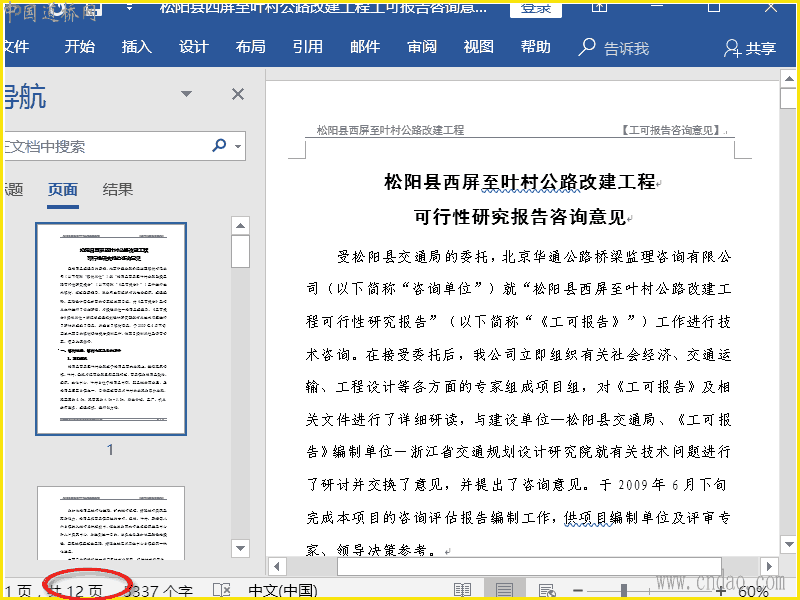800x600 pixels.
Task: Click the zoom slider handle
Action: (624, 590)
